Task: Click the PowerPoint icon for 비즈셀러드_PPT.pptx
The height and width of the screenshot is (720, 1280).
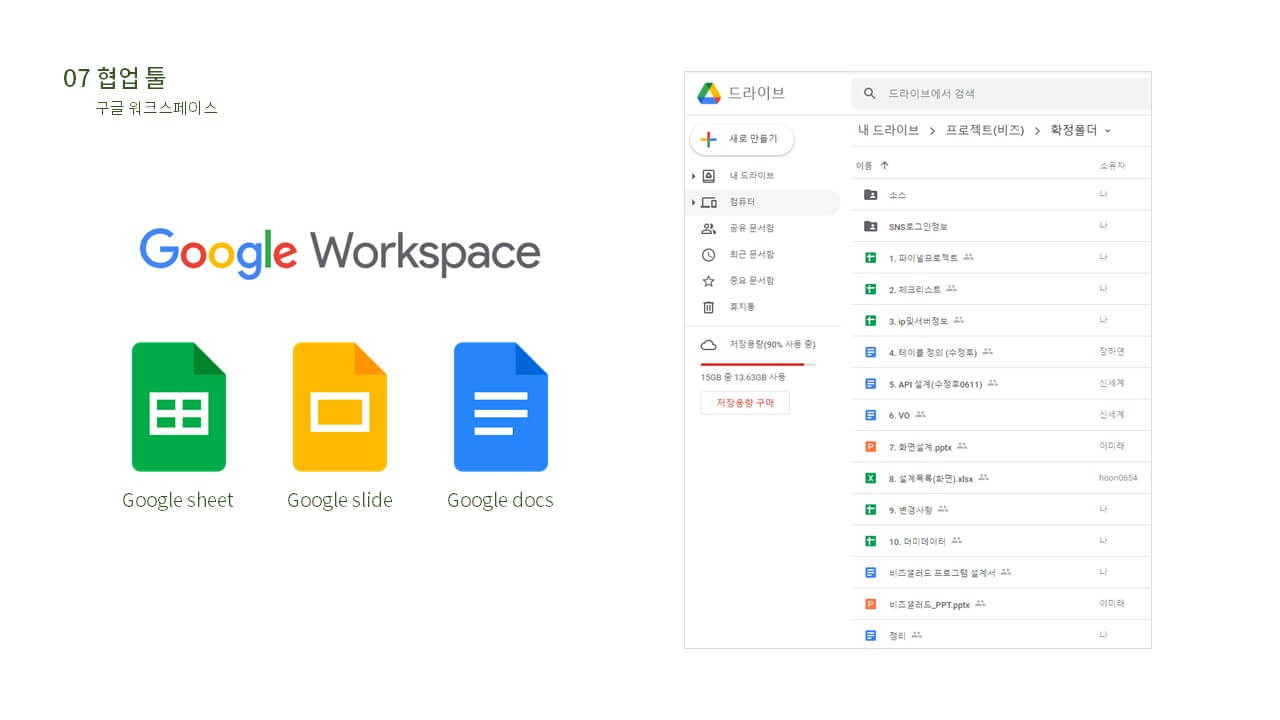Action: [x=870, y=604]
